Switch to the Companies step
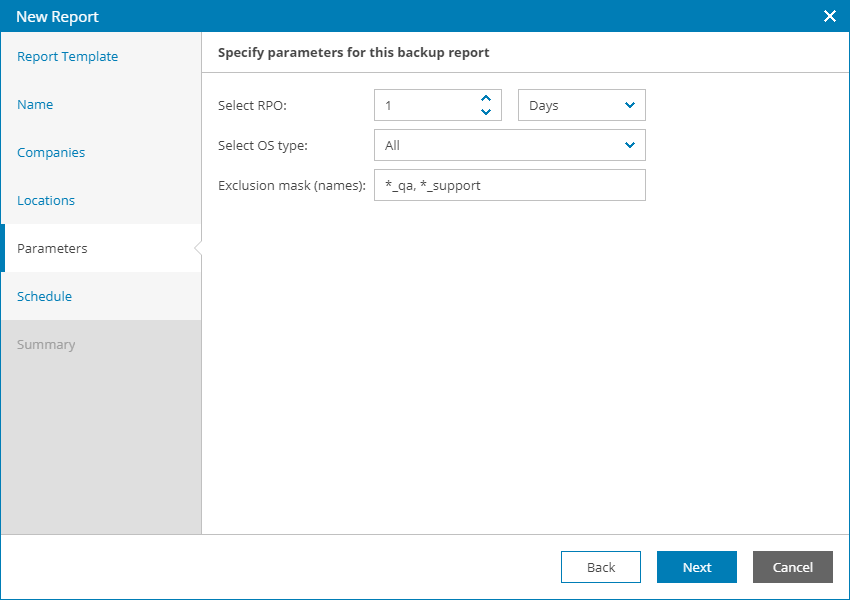Screen dimensions: 850x600 51,153
